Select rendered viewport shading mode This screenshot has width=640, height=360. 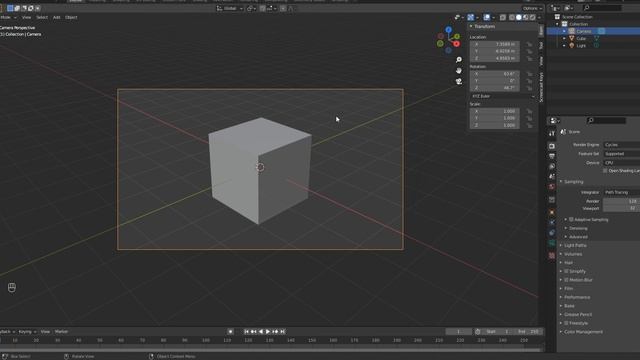pos(532,18)
